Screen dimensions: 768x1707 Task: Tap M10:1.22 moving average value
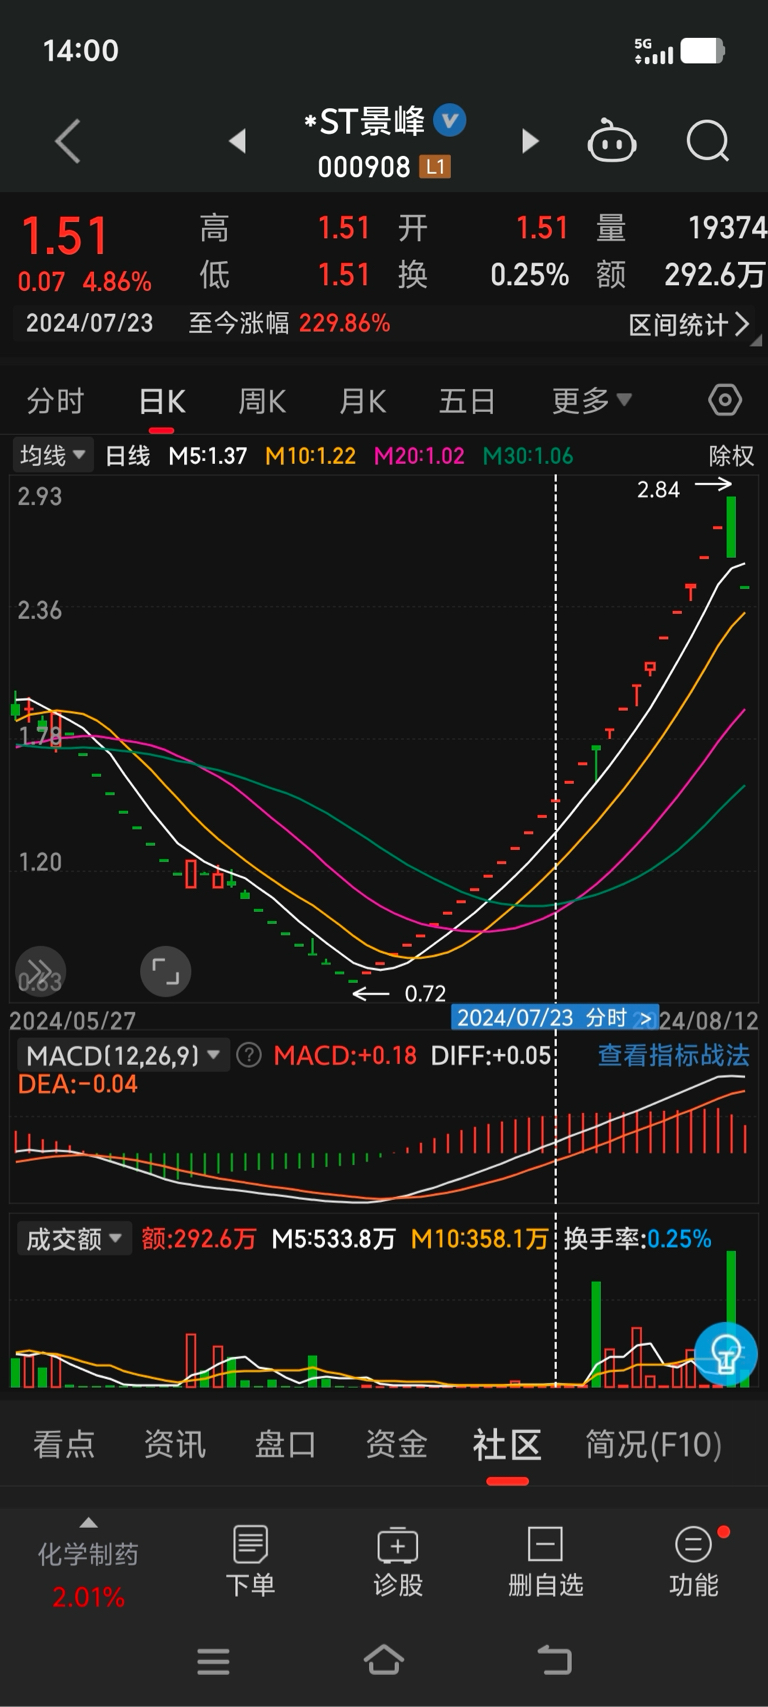click(x=310, y=456)
